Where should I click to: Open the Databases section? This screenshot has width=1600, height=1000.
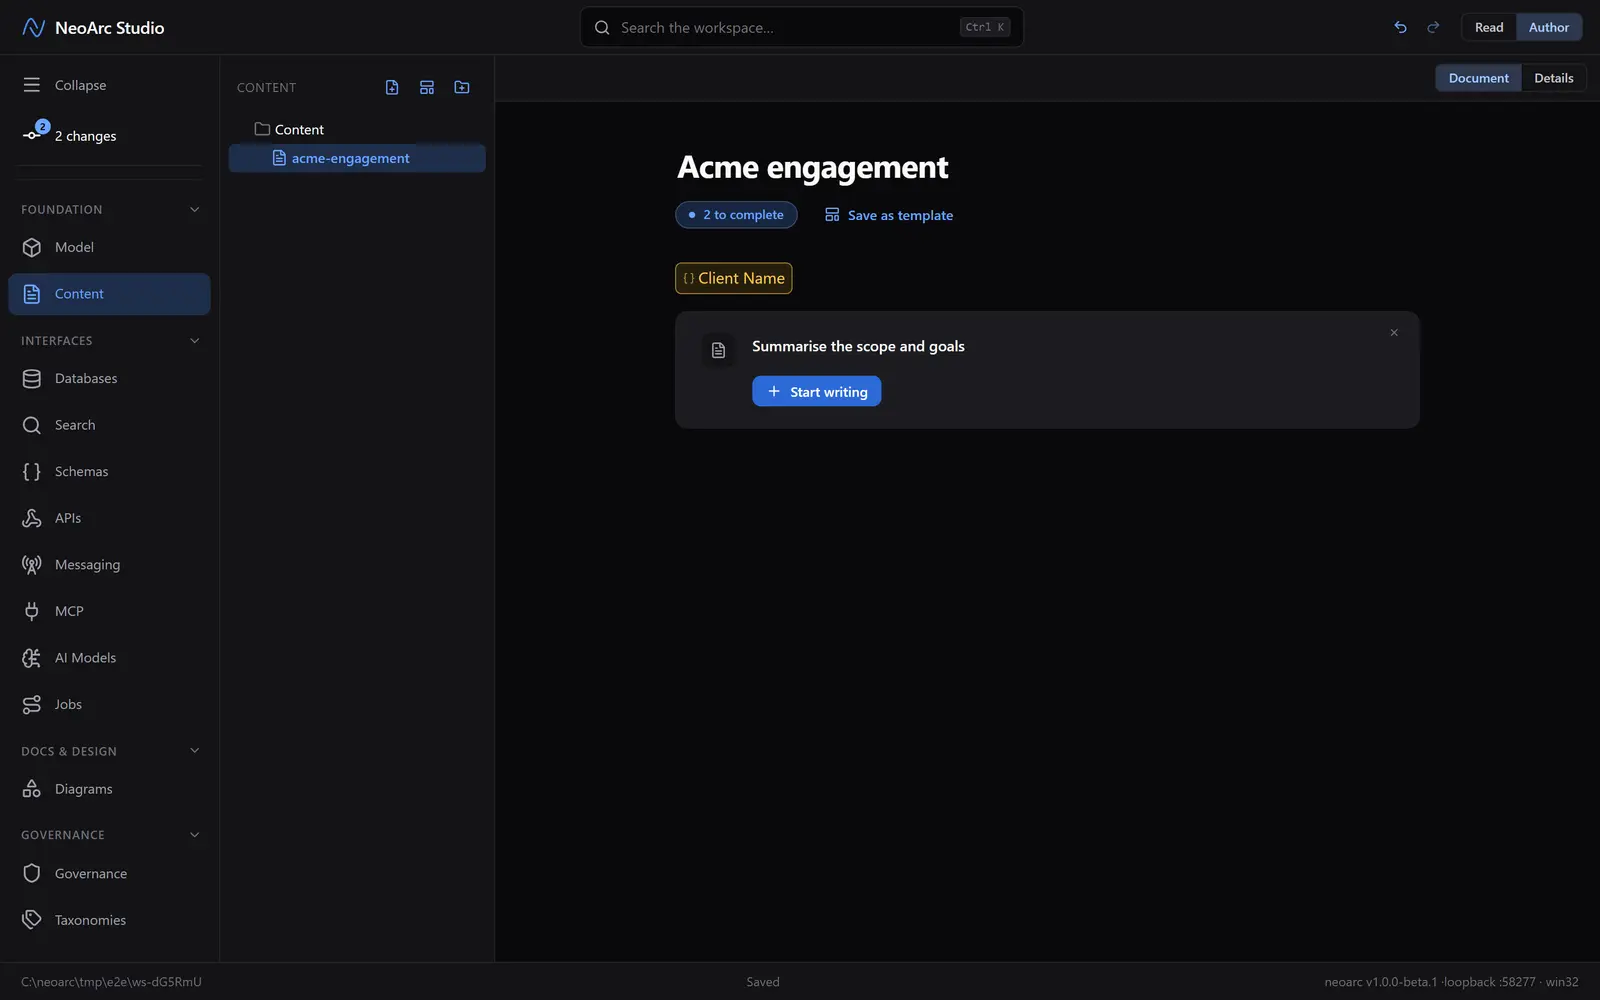click(x=109, y=378)
